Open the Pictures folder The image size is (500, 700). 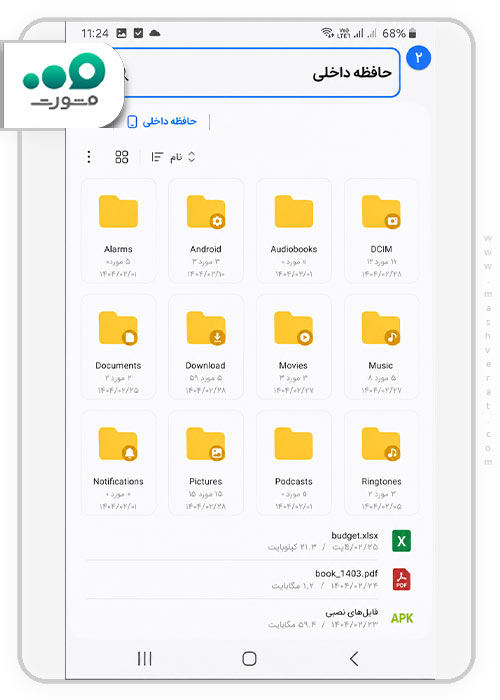coord(206,462)
